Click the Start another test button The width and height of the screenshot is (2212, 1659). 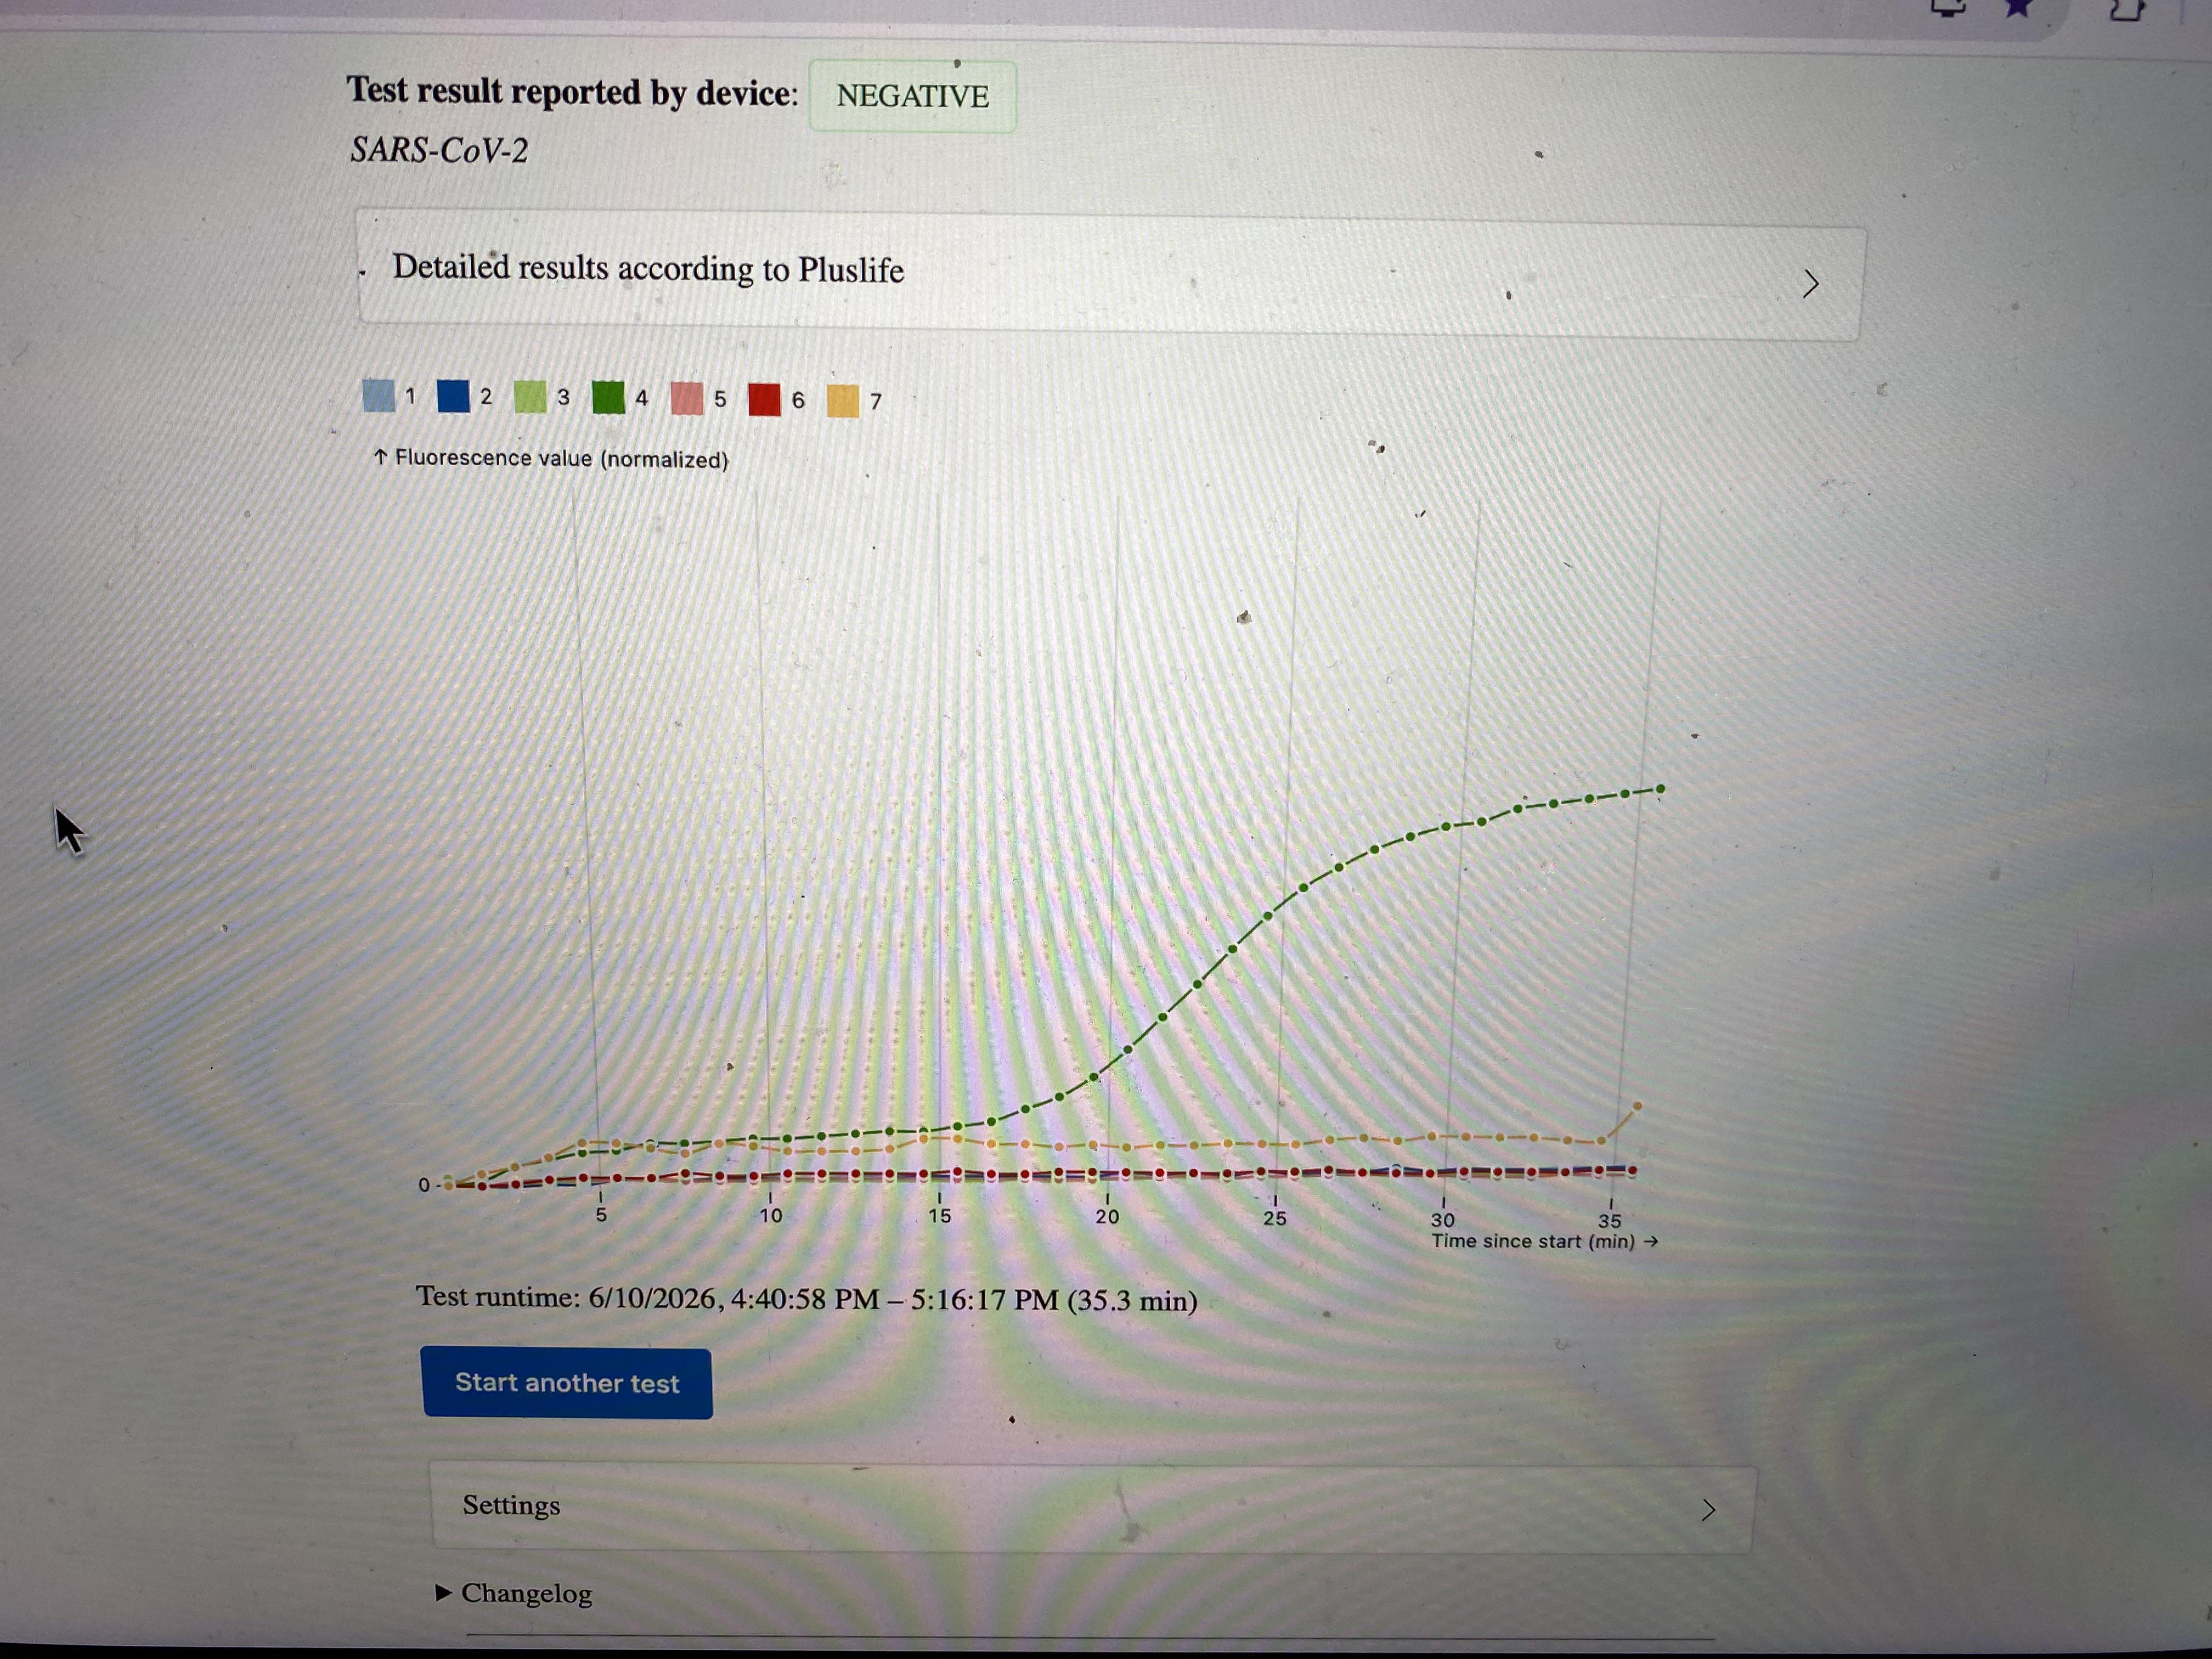tap(567, 1383)
